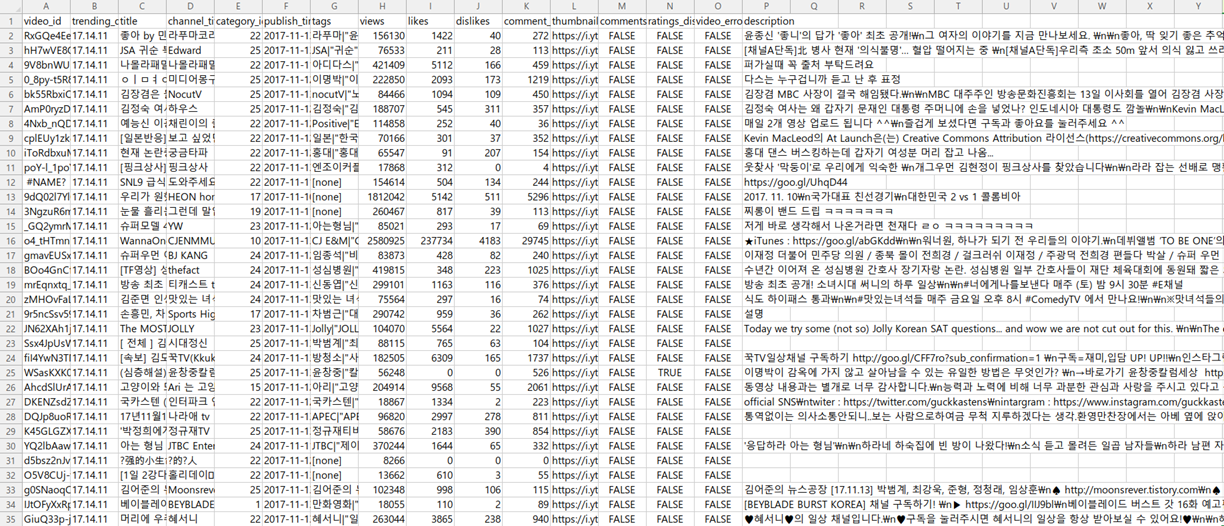Select row number 25 header

pyautogui.click(x=10, y=371)
